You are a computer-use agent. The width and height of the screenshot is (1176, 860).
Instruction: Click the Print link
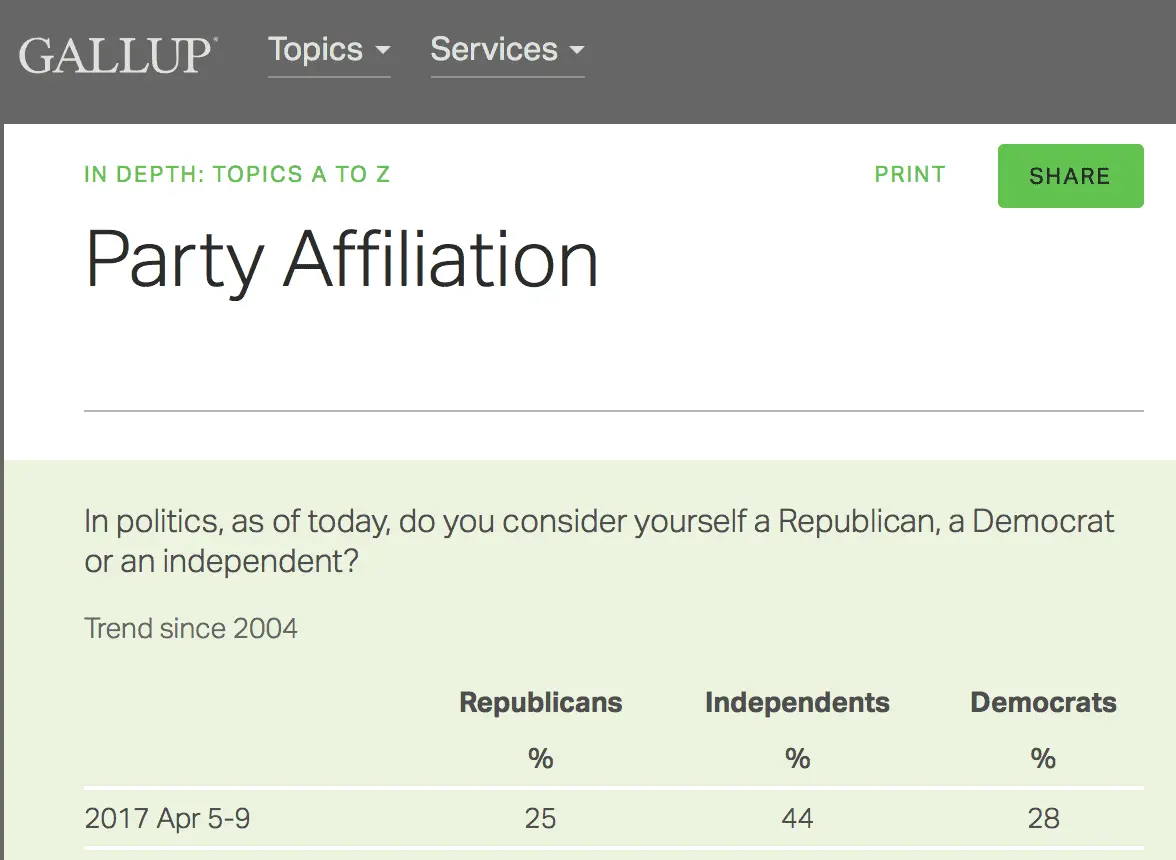click(909, 175)
